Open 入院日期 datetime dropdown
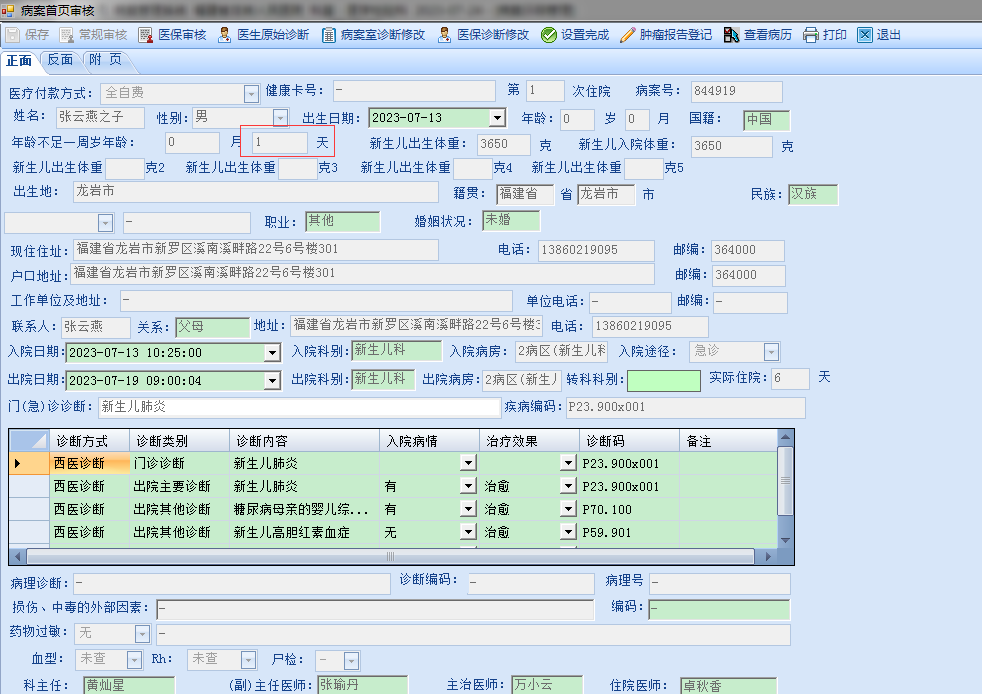The image size is (982, 694). point(272,353)
